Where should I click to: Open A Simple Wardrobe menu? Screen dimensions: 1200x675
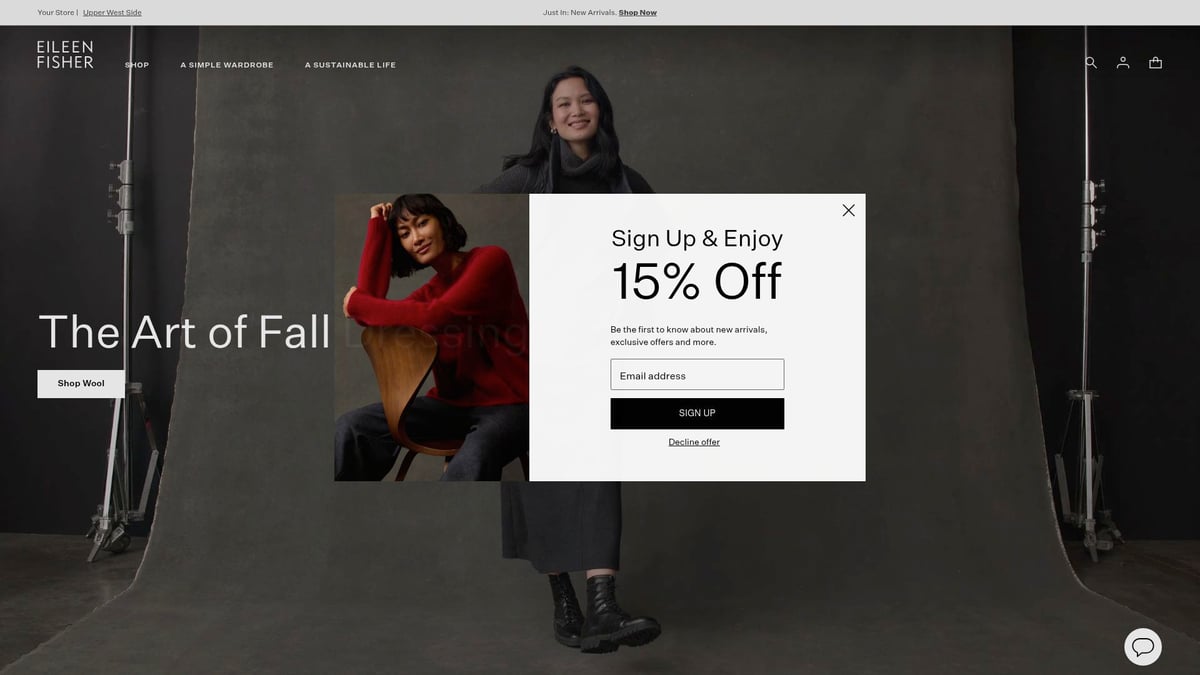[227, 65]
